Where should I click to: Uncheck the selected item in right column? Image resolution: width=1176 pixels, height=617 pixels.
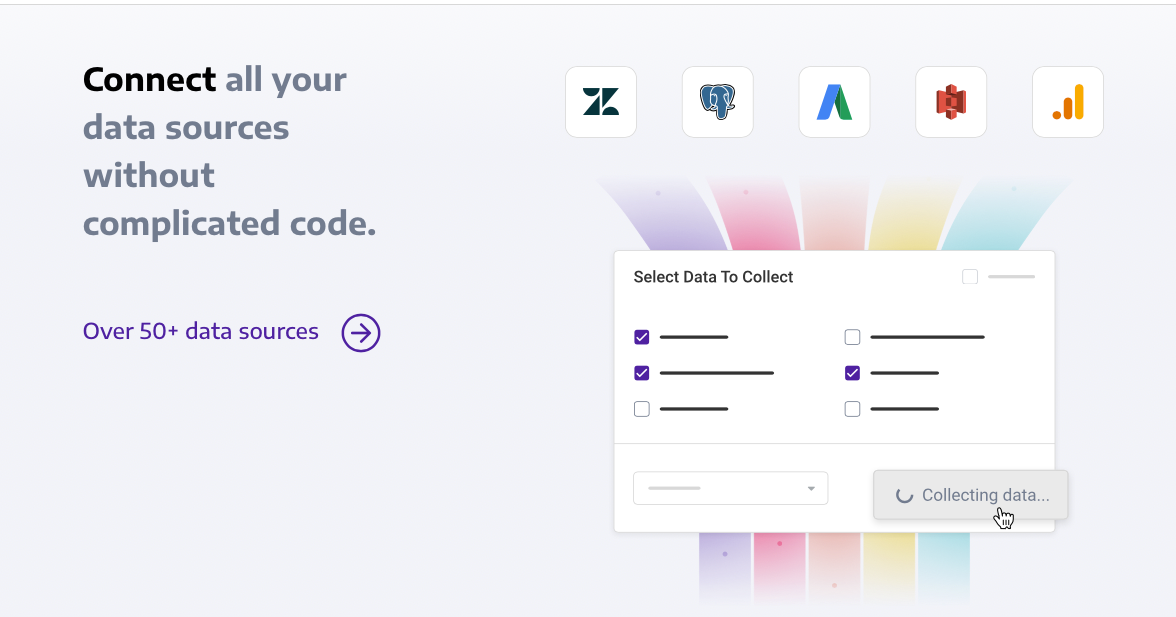click(x=852, y=373)
